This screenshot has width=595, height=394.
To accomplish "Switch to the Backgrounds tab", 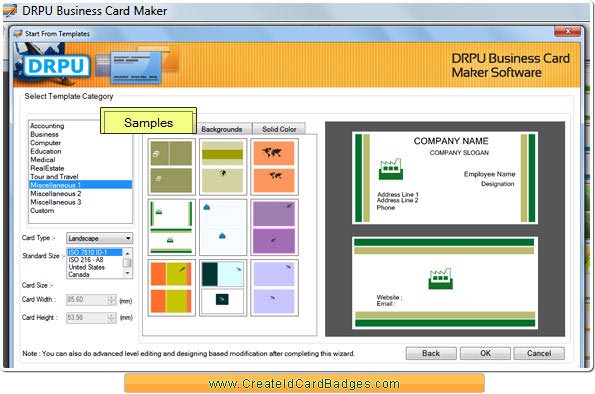I will click(x=222, y=129).
